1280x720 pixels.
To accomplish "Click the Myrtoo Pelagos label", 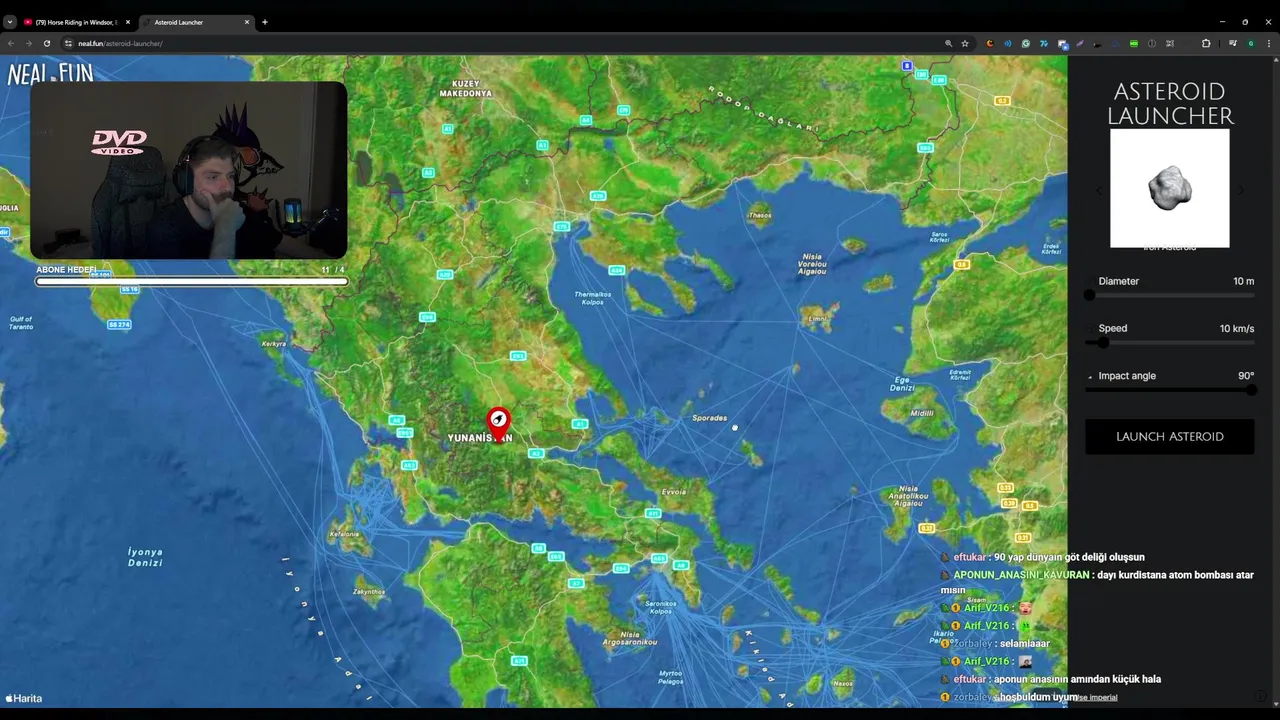I will click(x=671, y=677).
